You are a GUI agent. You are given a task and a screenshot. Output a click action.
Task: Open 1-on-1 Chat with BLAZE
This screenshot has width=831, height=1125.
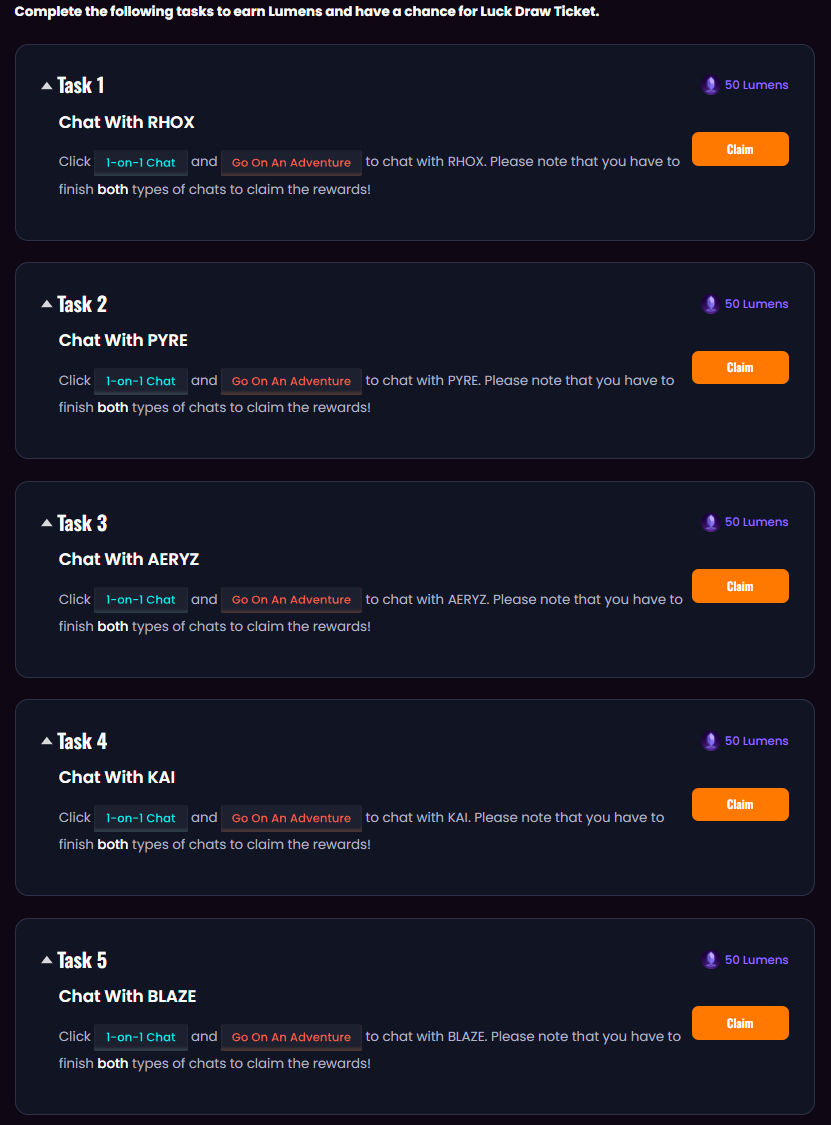141,1037
